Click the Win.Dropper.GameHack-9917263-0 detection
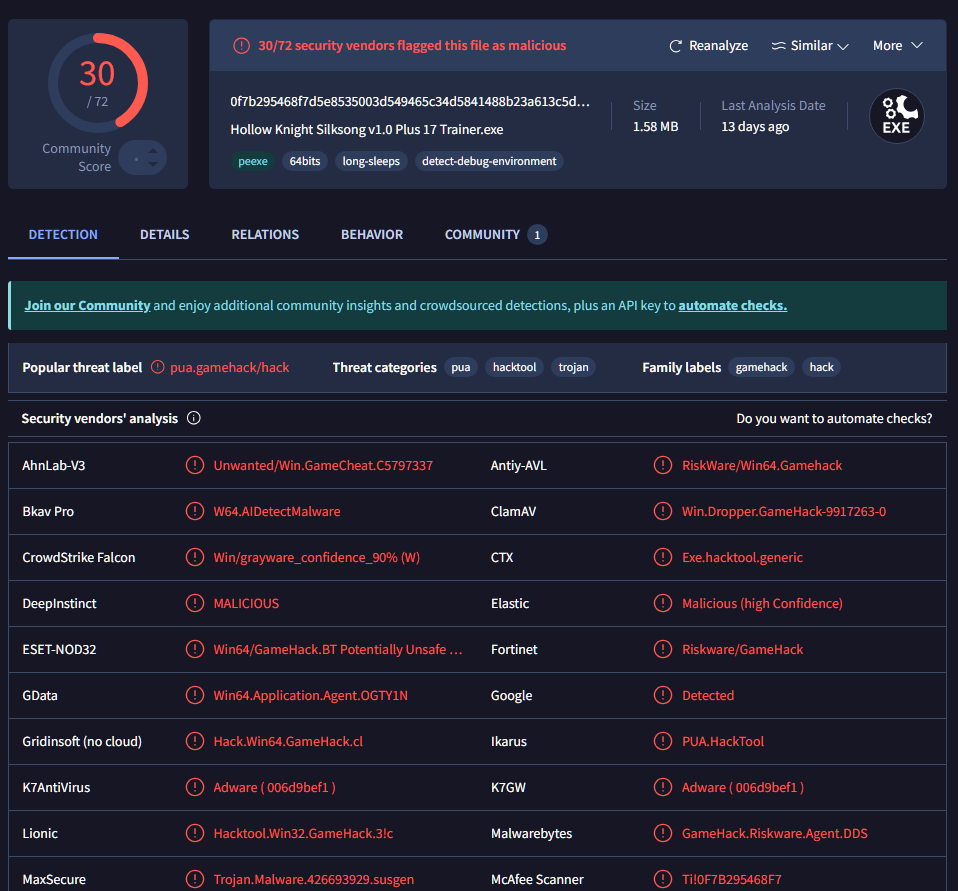 pos(784,512)
